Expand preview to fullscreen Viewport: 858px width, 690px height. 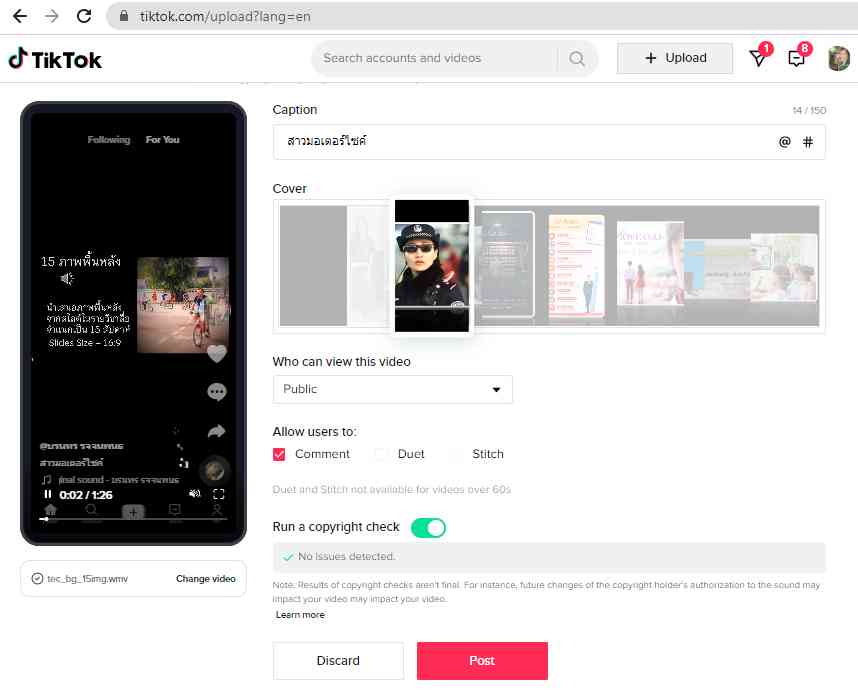pos(219,494)
